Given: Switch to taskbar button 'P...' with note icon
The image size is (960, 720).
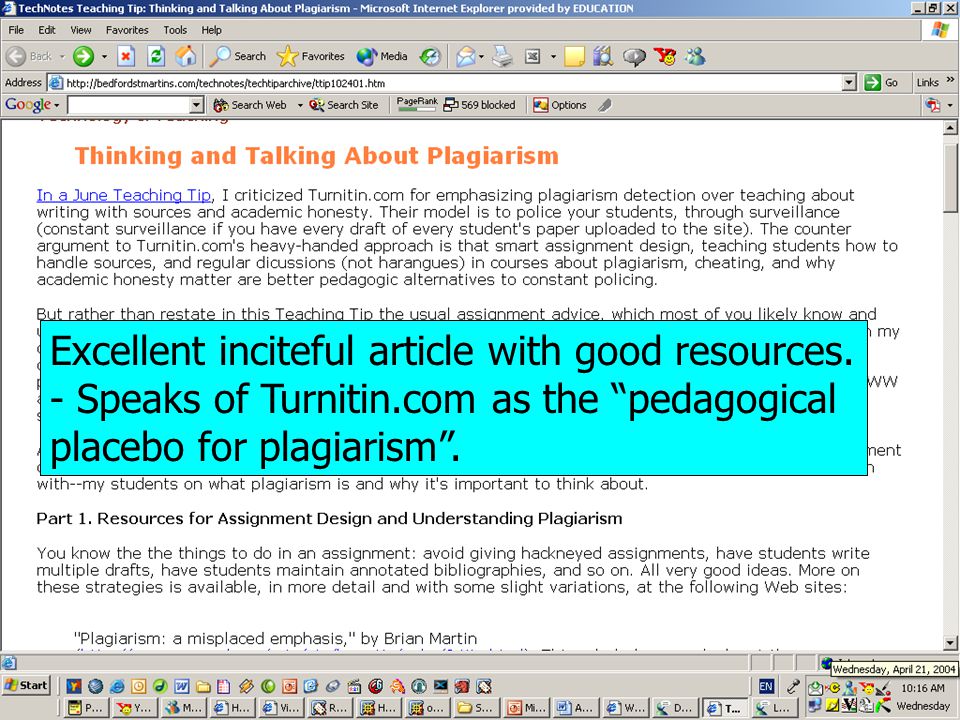Looking at the screenshot, I should pos(86,708).
